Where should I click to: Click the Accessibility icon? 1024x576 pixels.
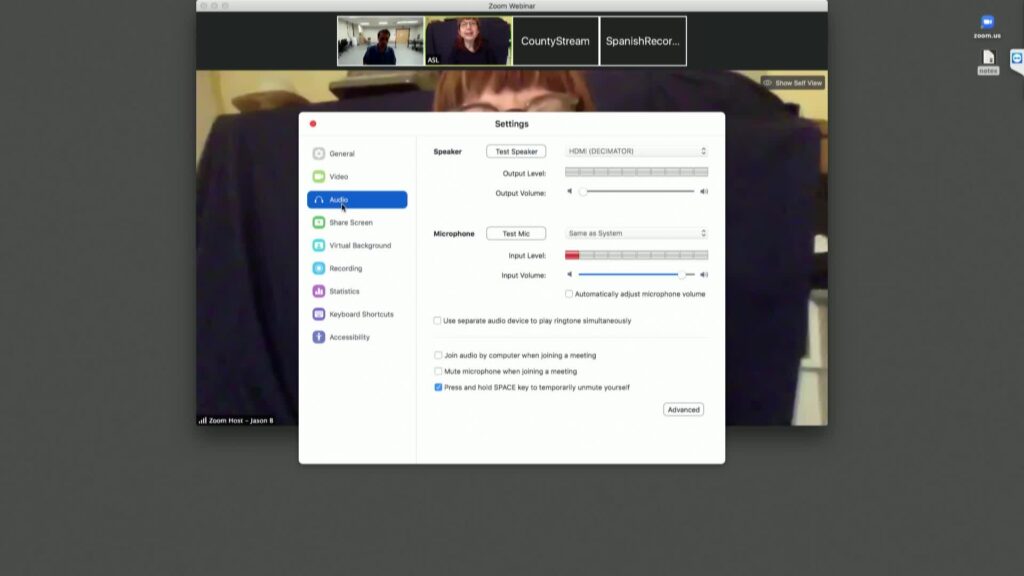point(319,337)
